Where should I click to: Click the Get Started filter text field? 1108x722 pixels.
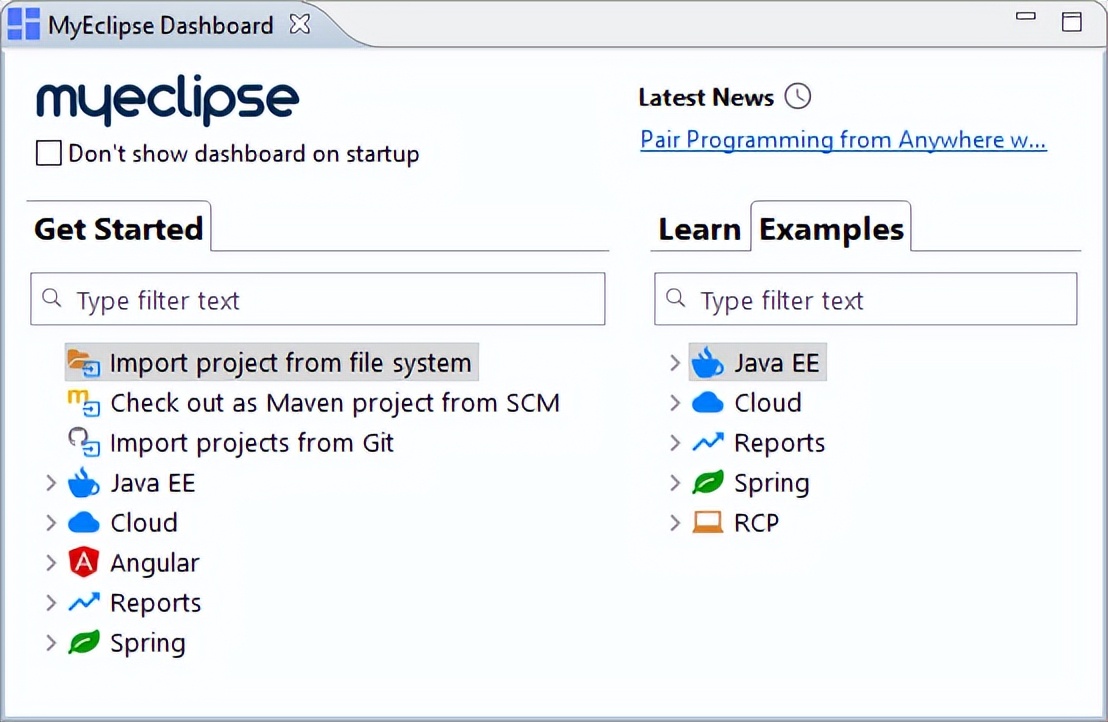330,300
